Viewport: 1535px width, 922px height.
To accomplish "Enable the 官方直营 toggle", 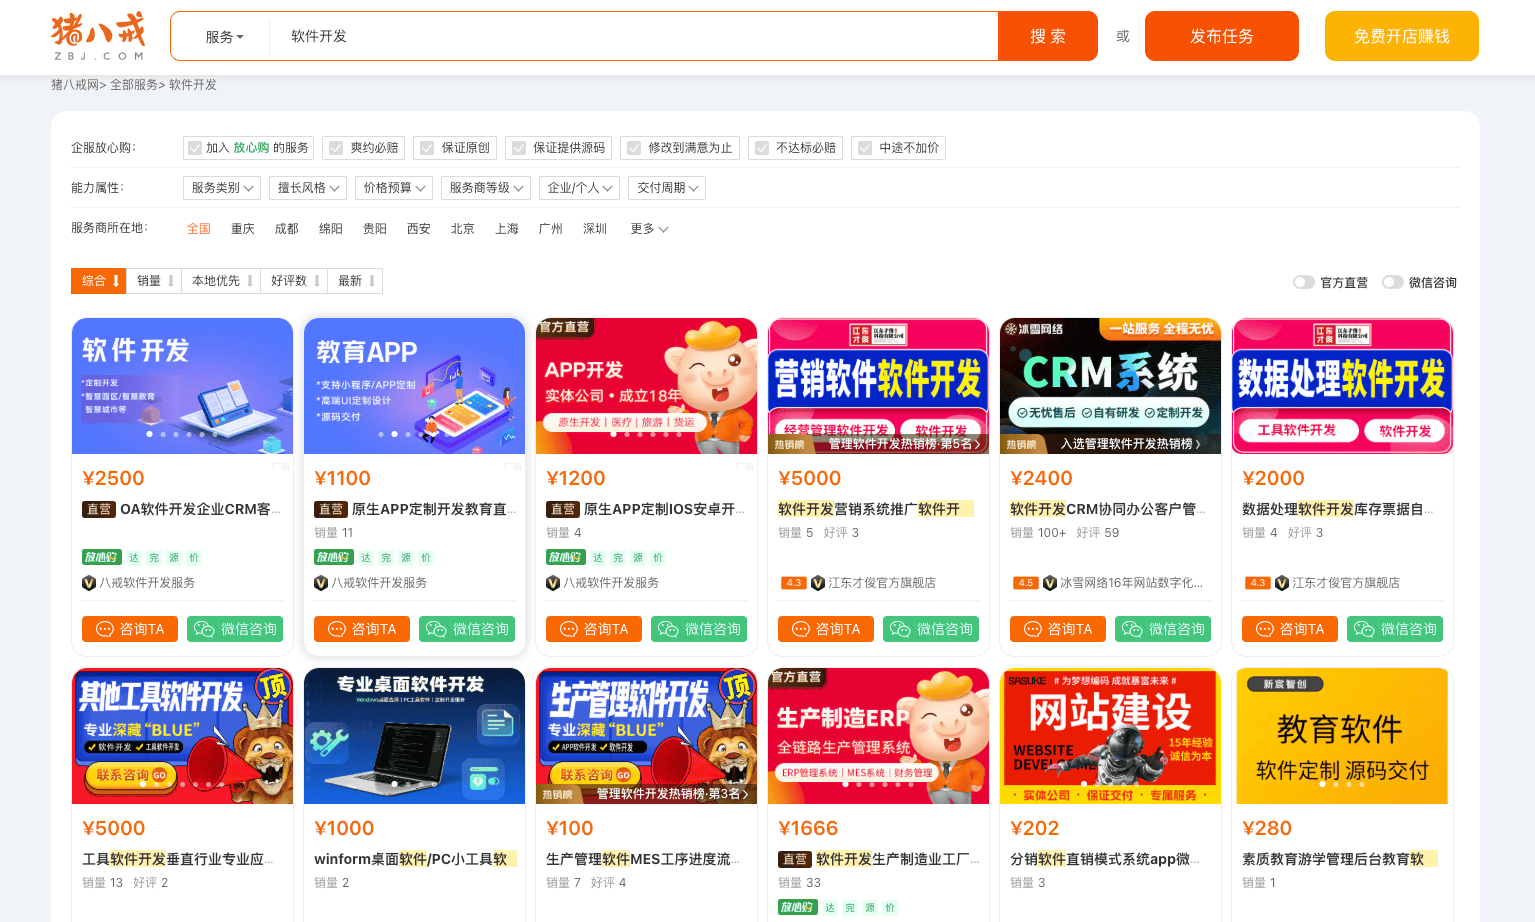I will point(1304,282).
